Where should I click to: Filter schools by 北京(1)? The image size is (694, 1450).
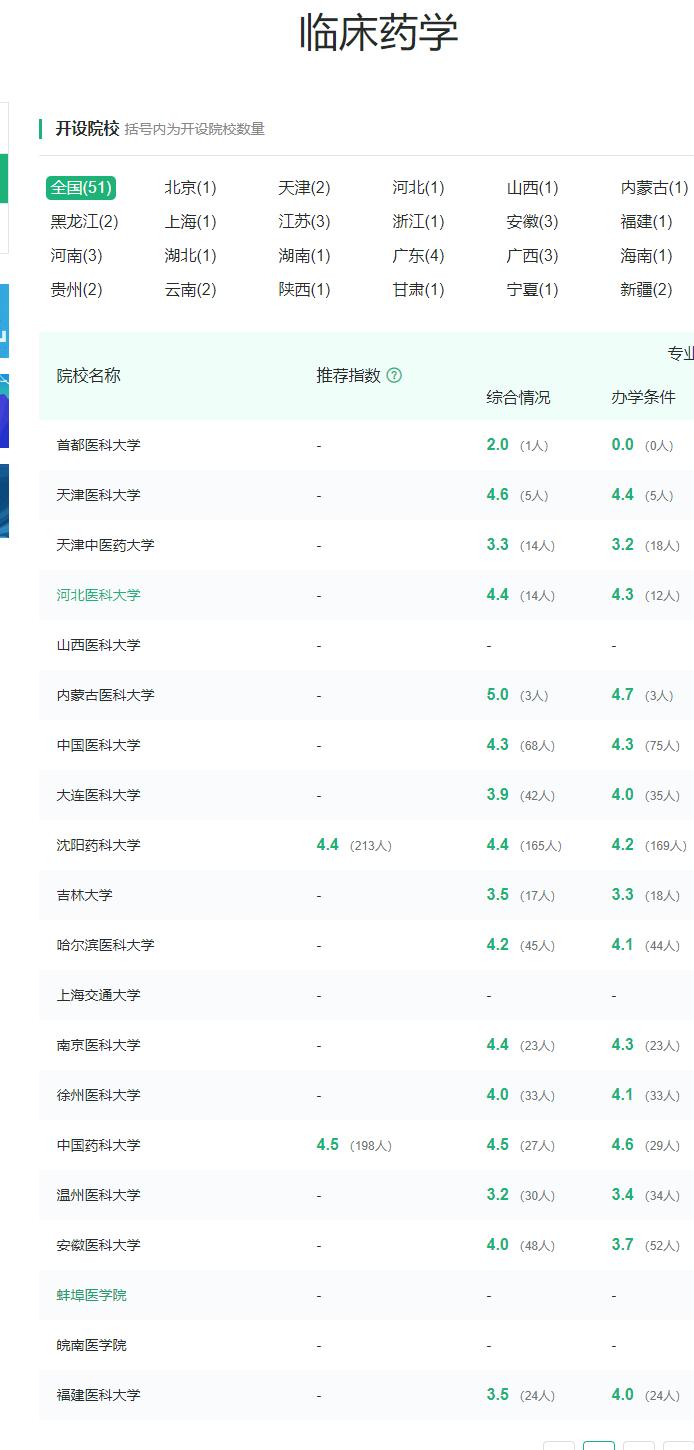coord(190,188)
